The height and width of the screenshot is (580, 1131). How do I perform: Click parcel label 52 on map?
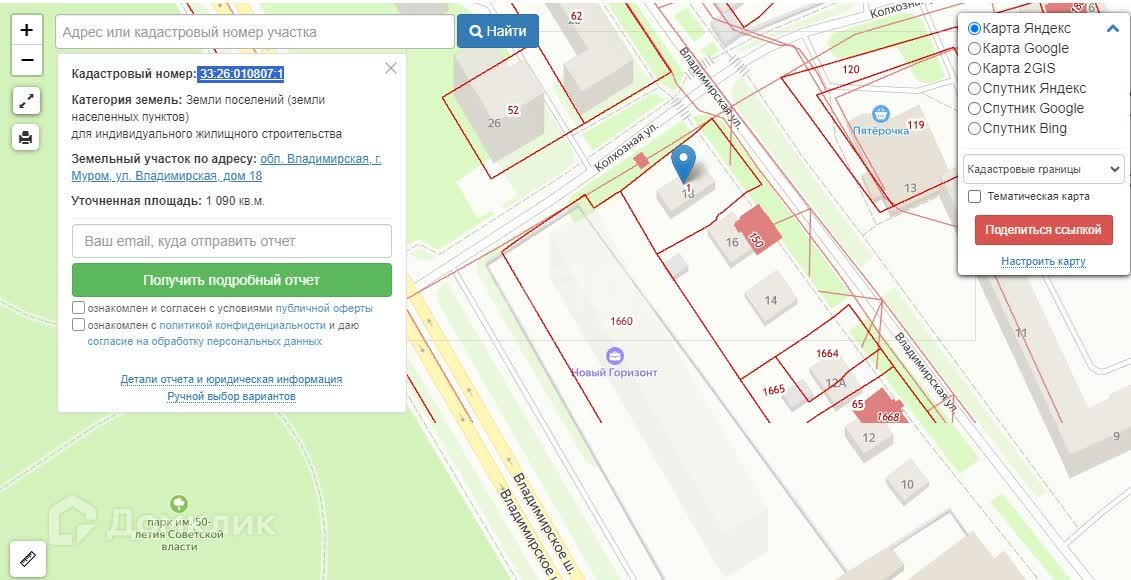(514, 110)
